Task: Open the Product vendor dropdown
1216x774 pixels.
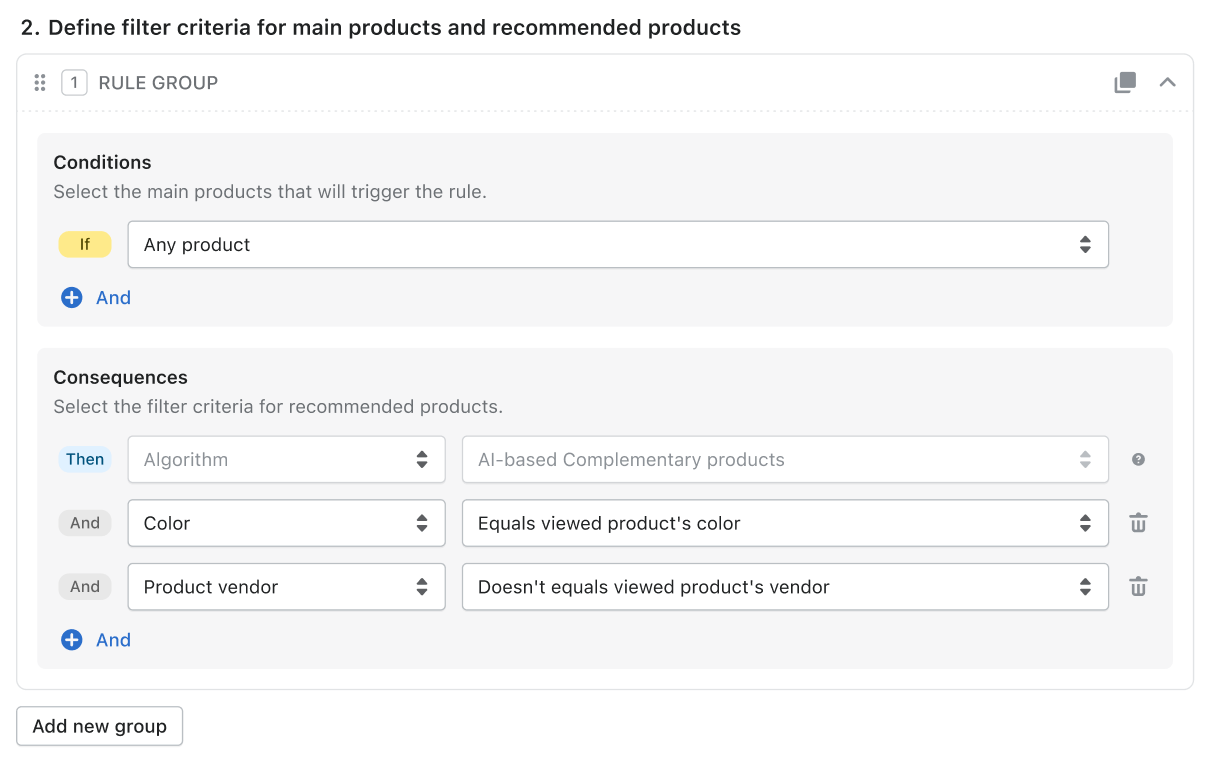Action: point(286,587)
